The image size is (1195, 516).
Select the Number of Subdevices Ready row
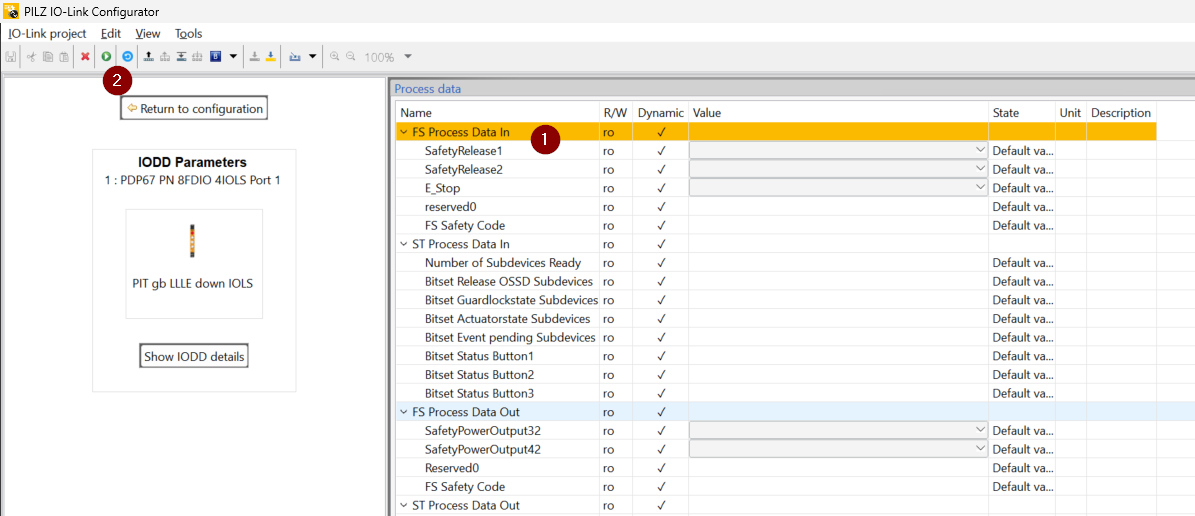777,263
